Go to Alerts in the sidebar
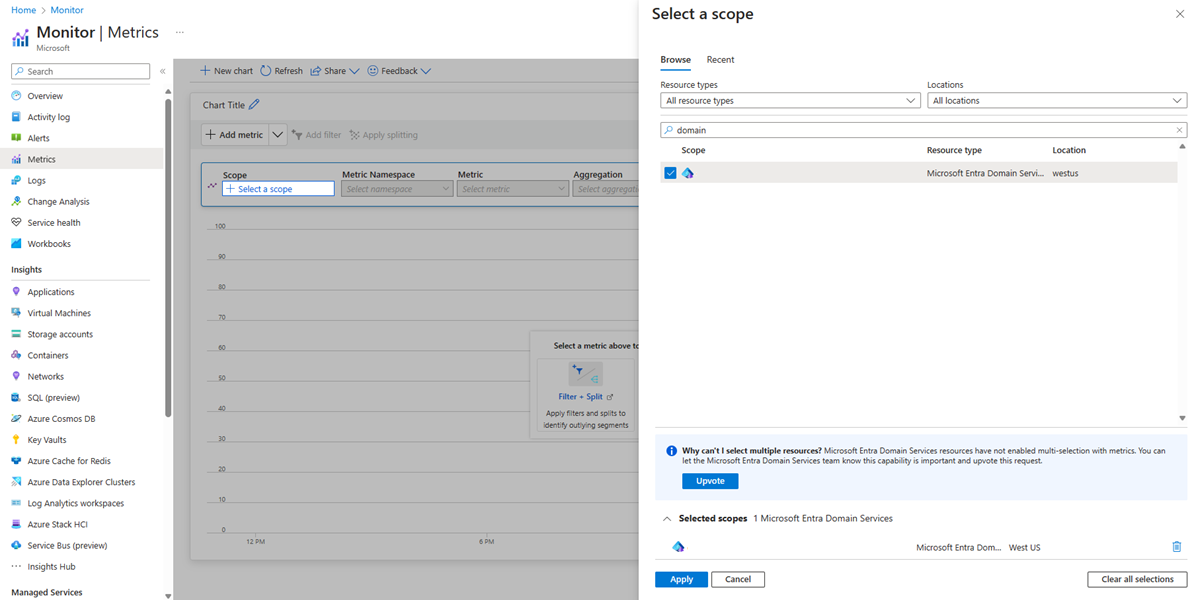1200x600 pixels. [x=38, y=138]
